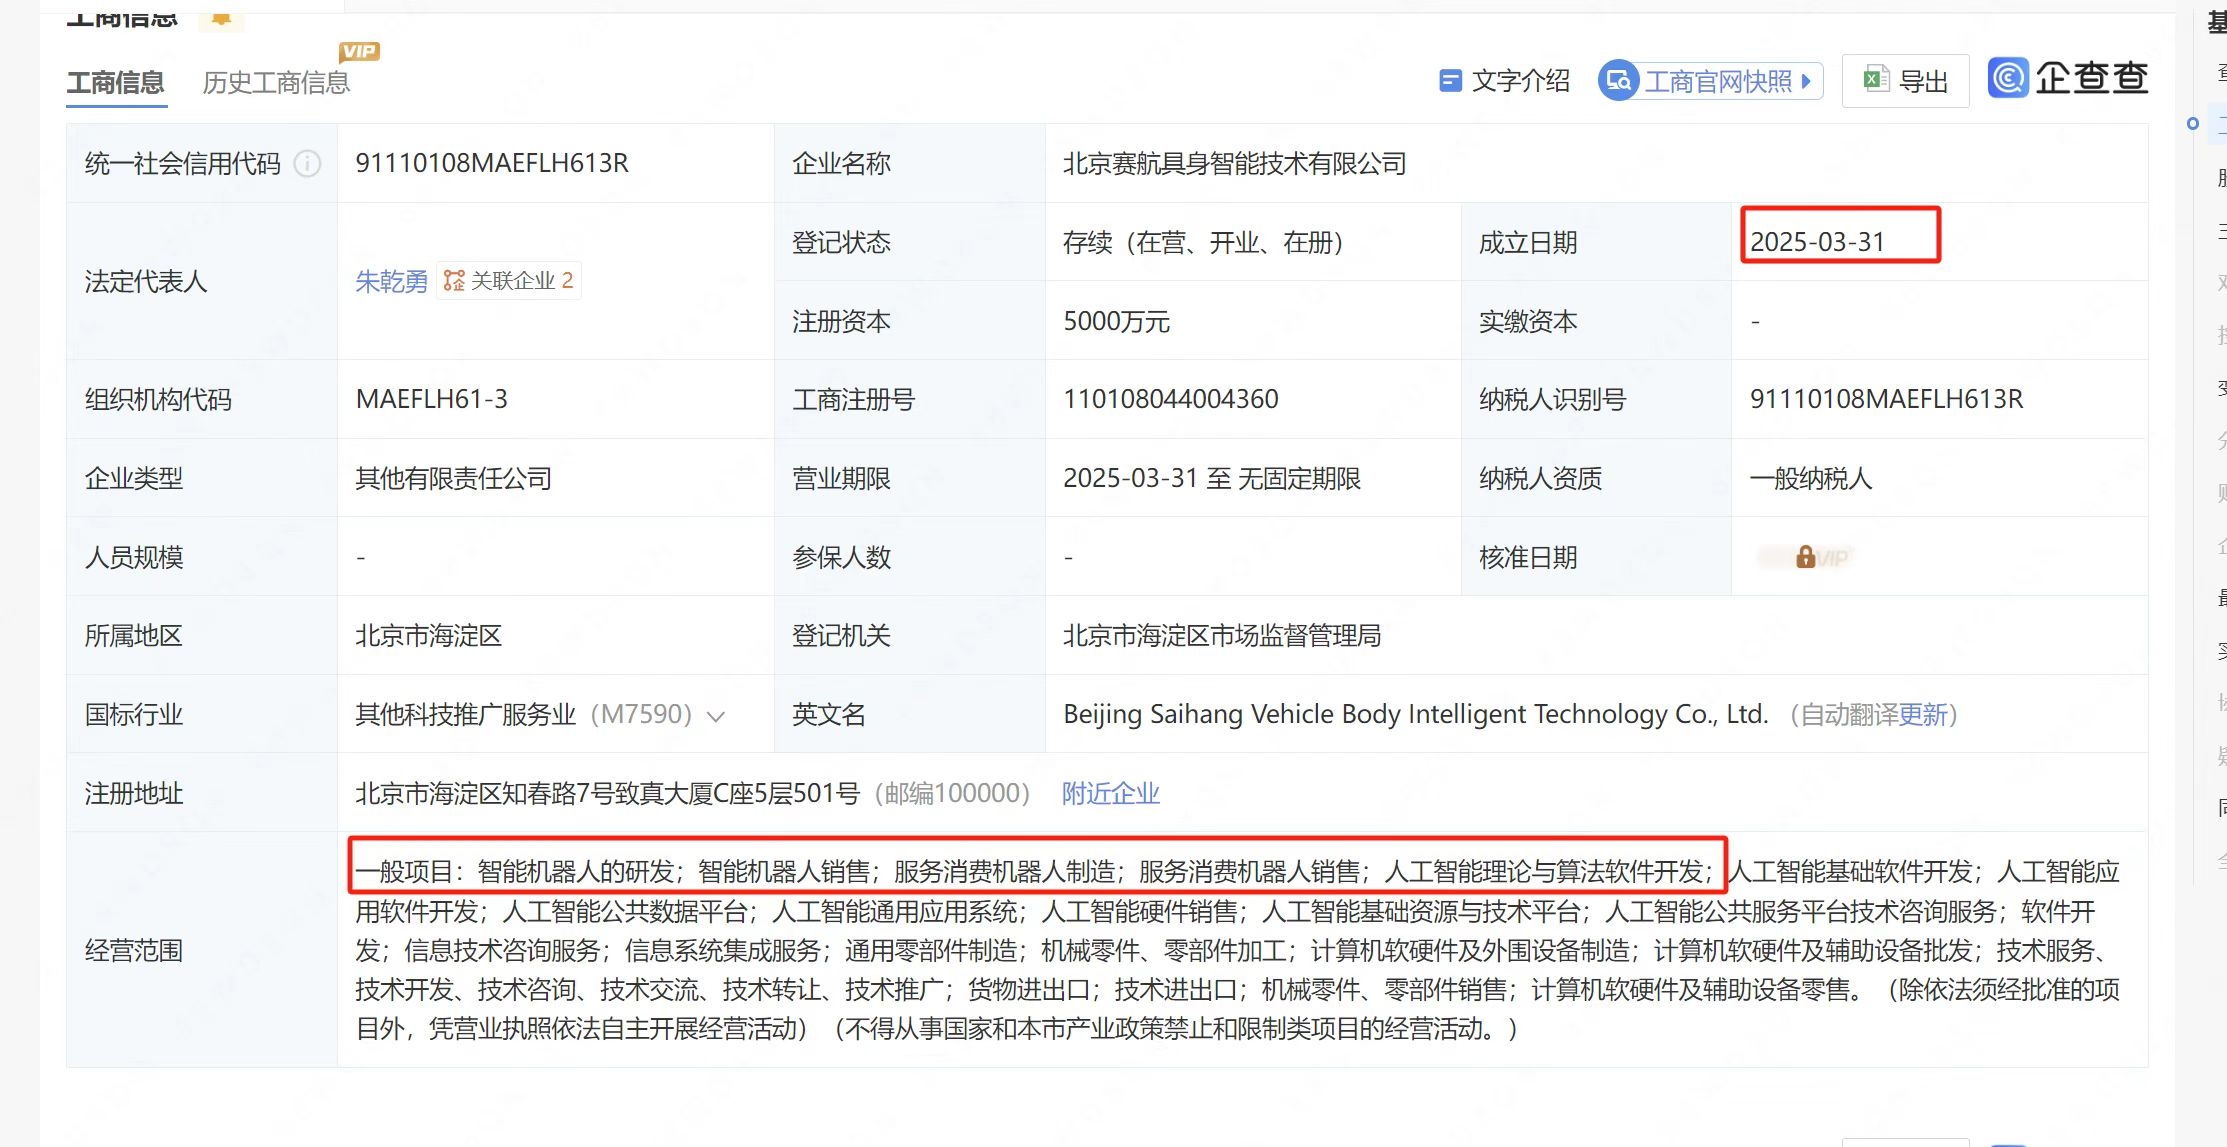Select taxpayer qualification 一般纳税人
Screen dimensions: 2227x1147
point(1810,478)
